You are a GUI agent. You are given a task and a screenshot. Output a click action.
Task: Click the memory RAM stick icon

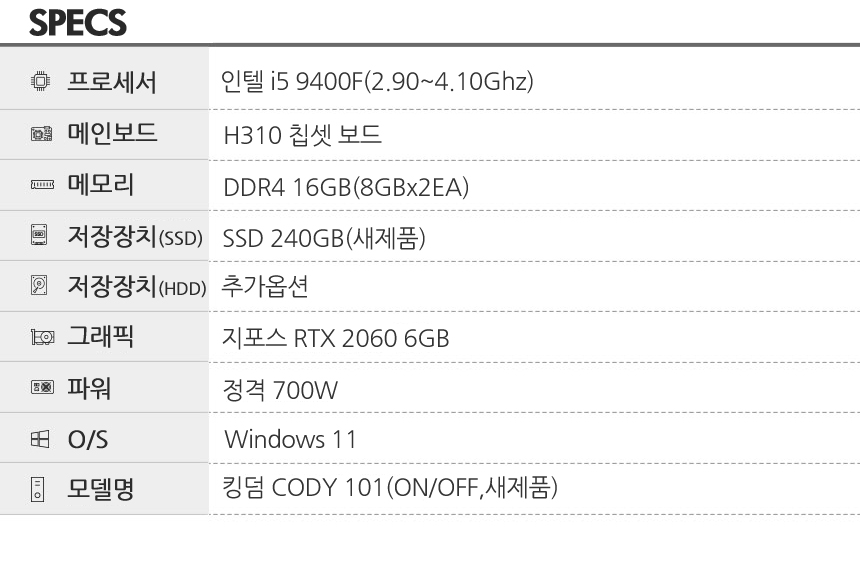click(x=42, y=185)
